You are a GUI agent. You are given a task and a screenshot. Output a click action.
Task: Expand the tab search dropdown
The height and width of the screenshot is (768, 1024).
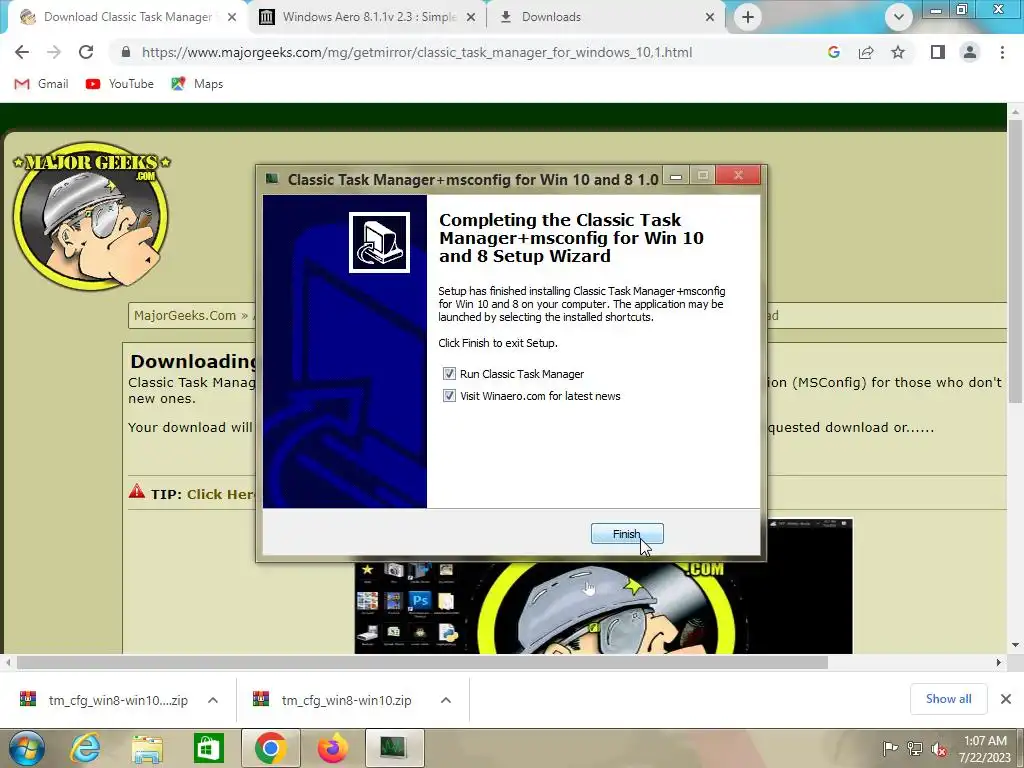(x=899, y=17)
